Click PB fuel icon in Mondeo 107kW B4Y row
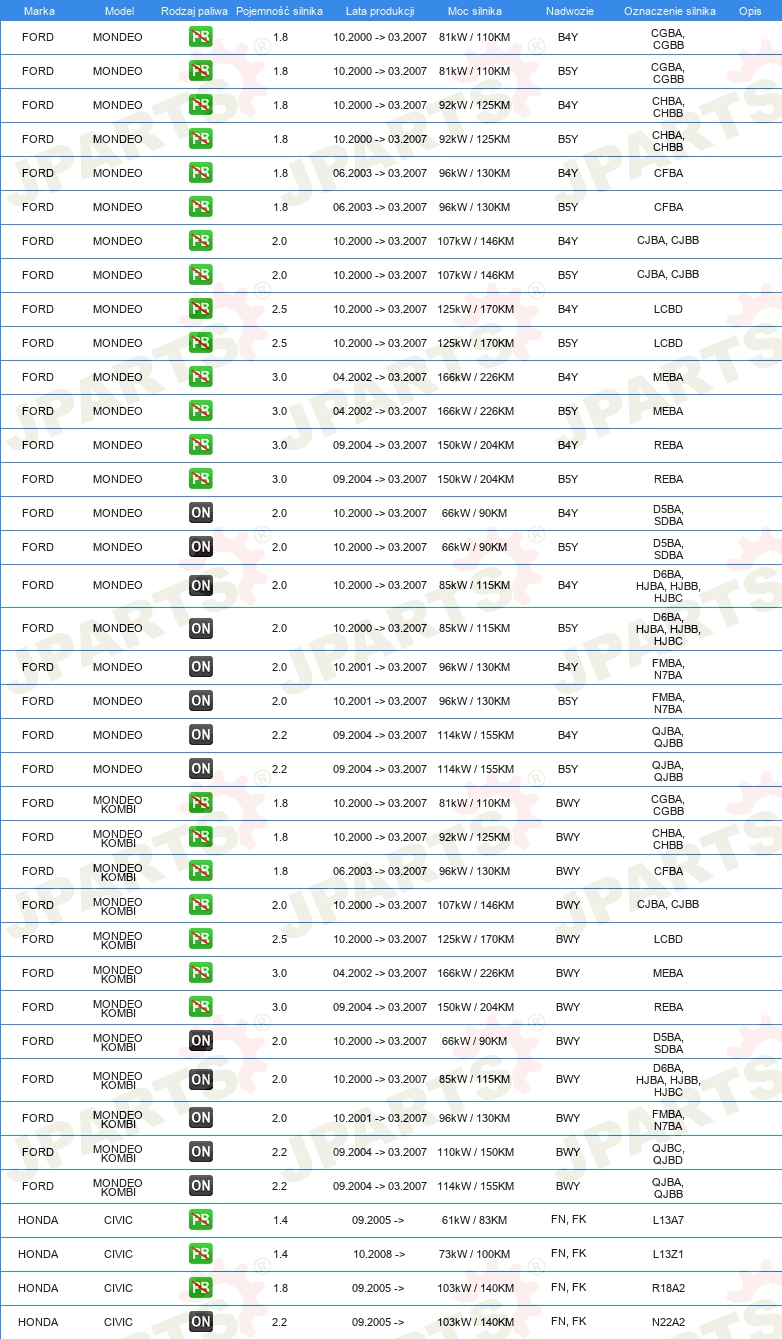This screenshot has width=782, height=1339. click(x=201, y=242)
